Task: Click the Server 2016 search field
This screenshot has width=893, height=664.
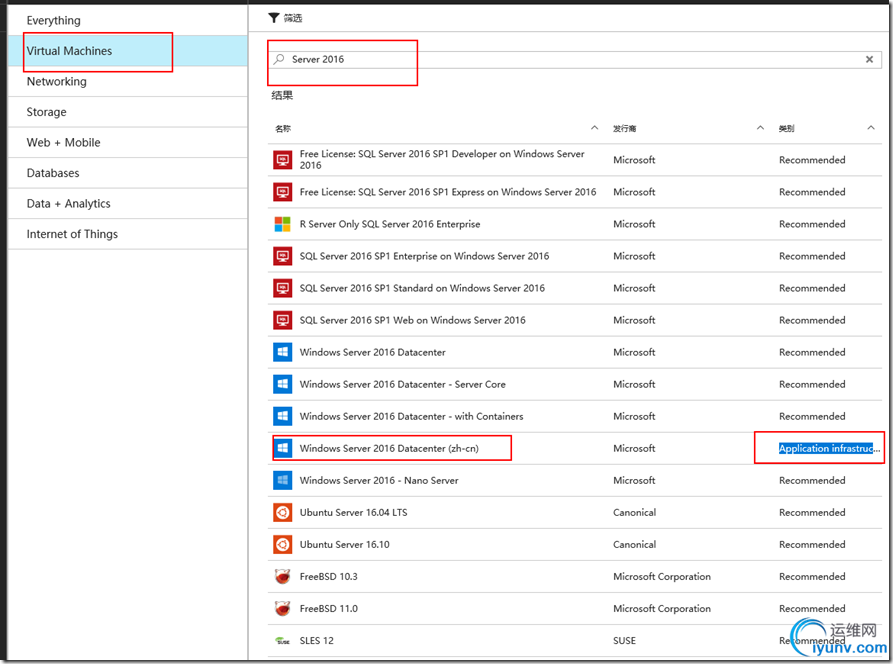Action: (x=574, y=59)
